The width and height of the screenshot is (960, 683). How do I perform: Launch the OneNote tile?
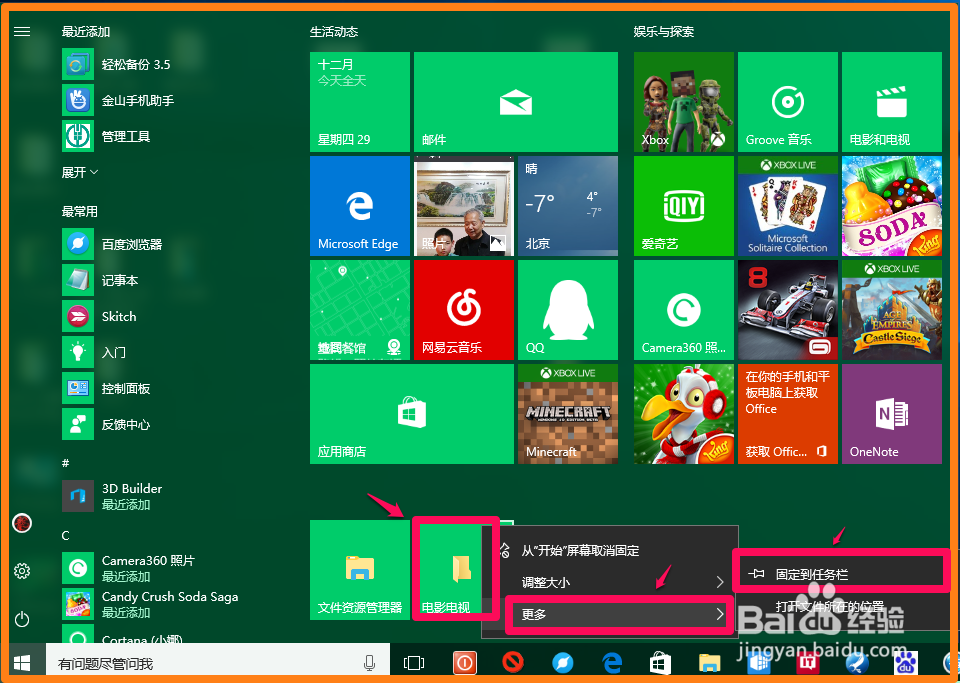coord(892,414)
